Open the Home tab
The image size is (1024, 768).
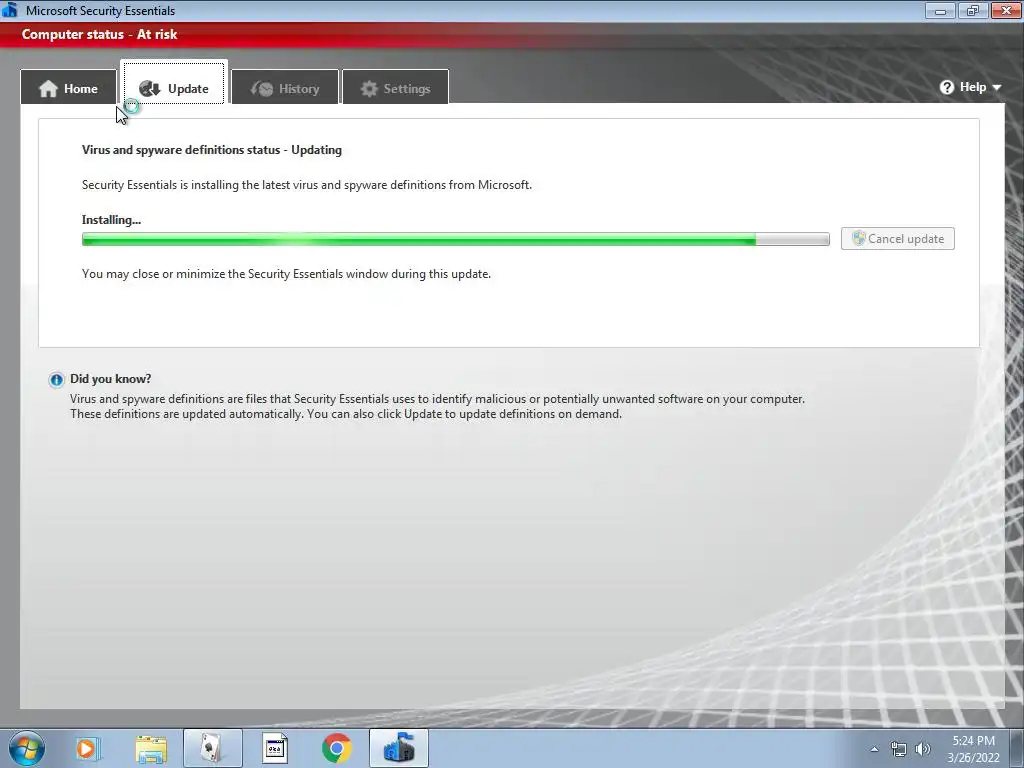click(69, 88)
